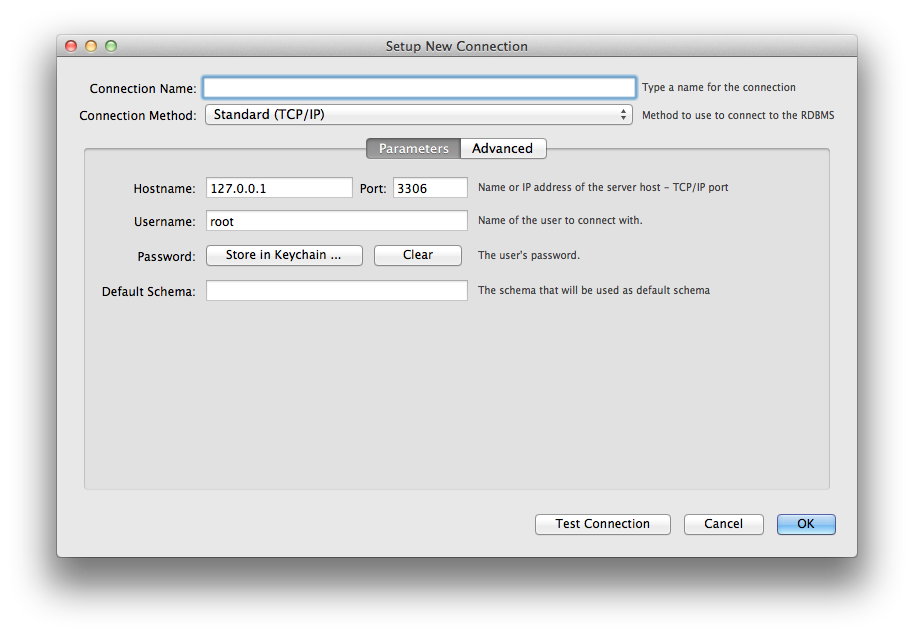Focus the Default Schema input field
The width and height of the screenshot is (914, 636).
pos(337,291)
